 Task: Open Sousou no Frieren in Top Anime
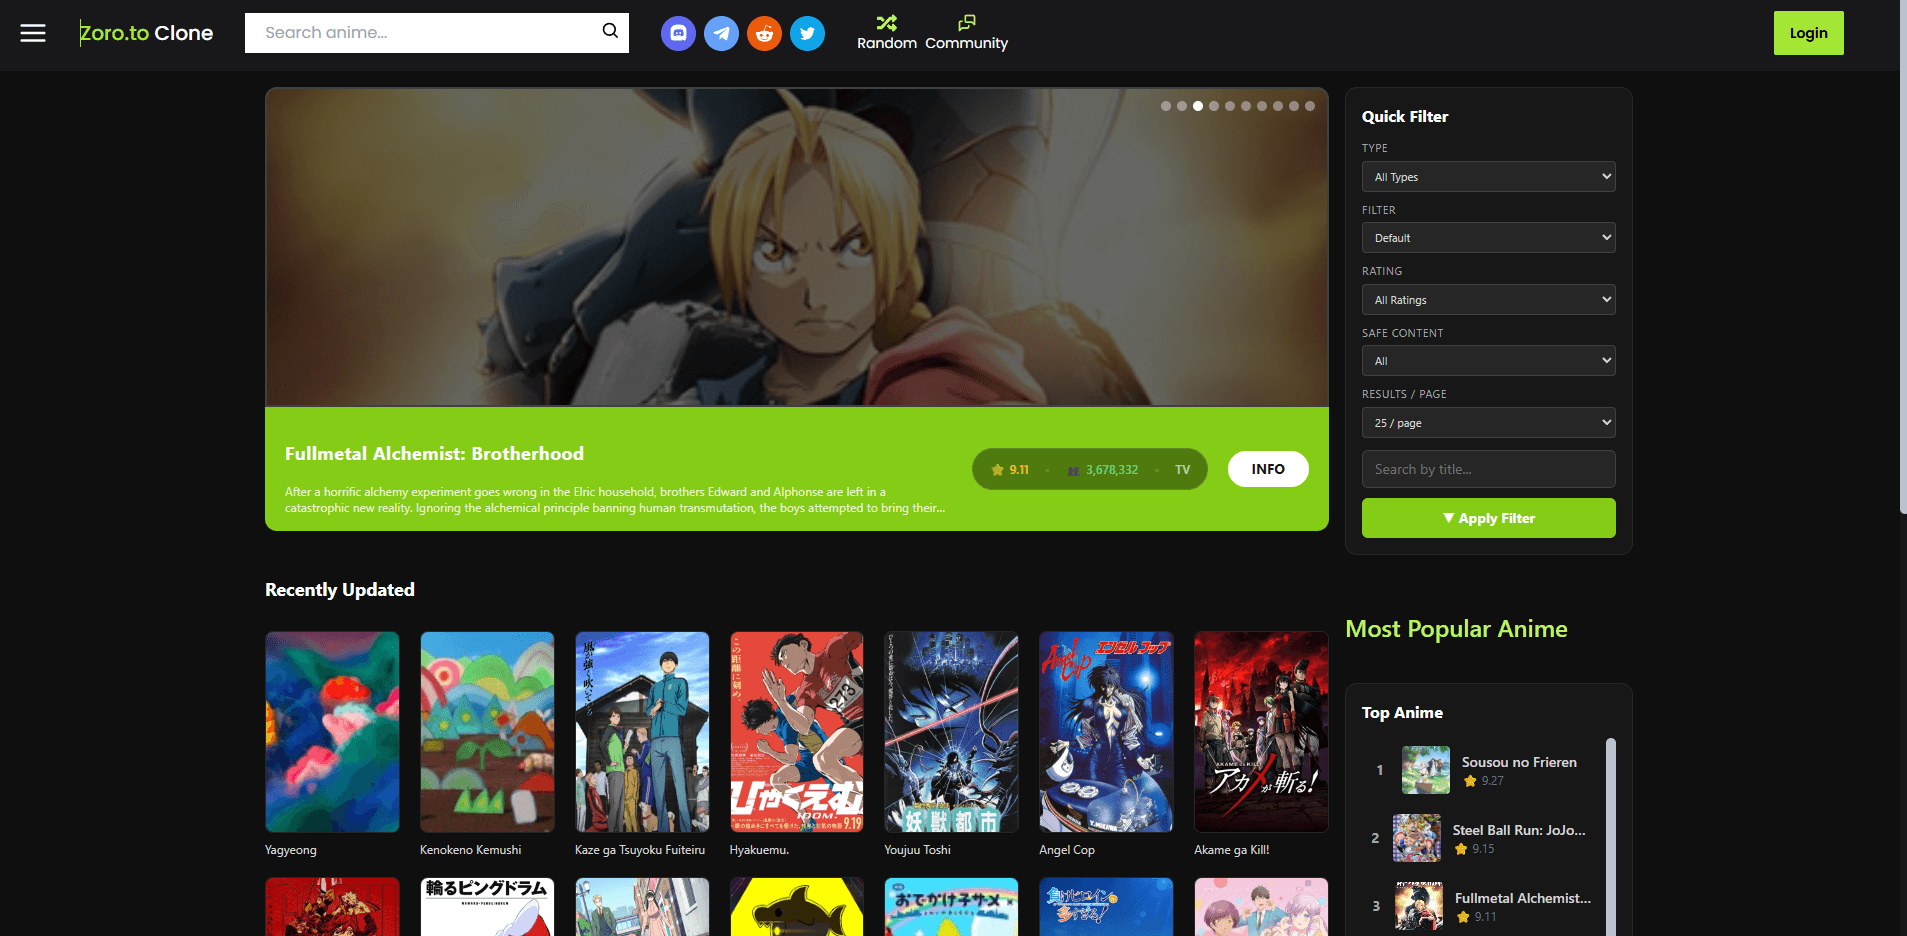pyautogui.click(x=1519, y=762)
